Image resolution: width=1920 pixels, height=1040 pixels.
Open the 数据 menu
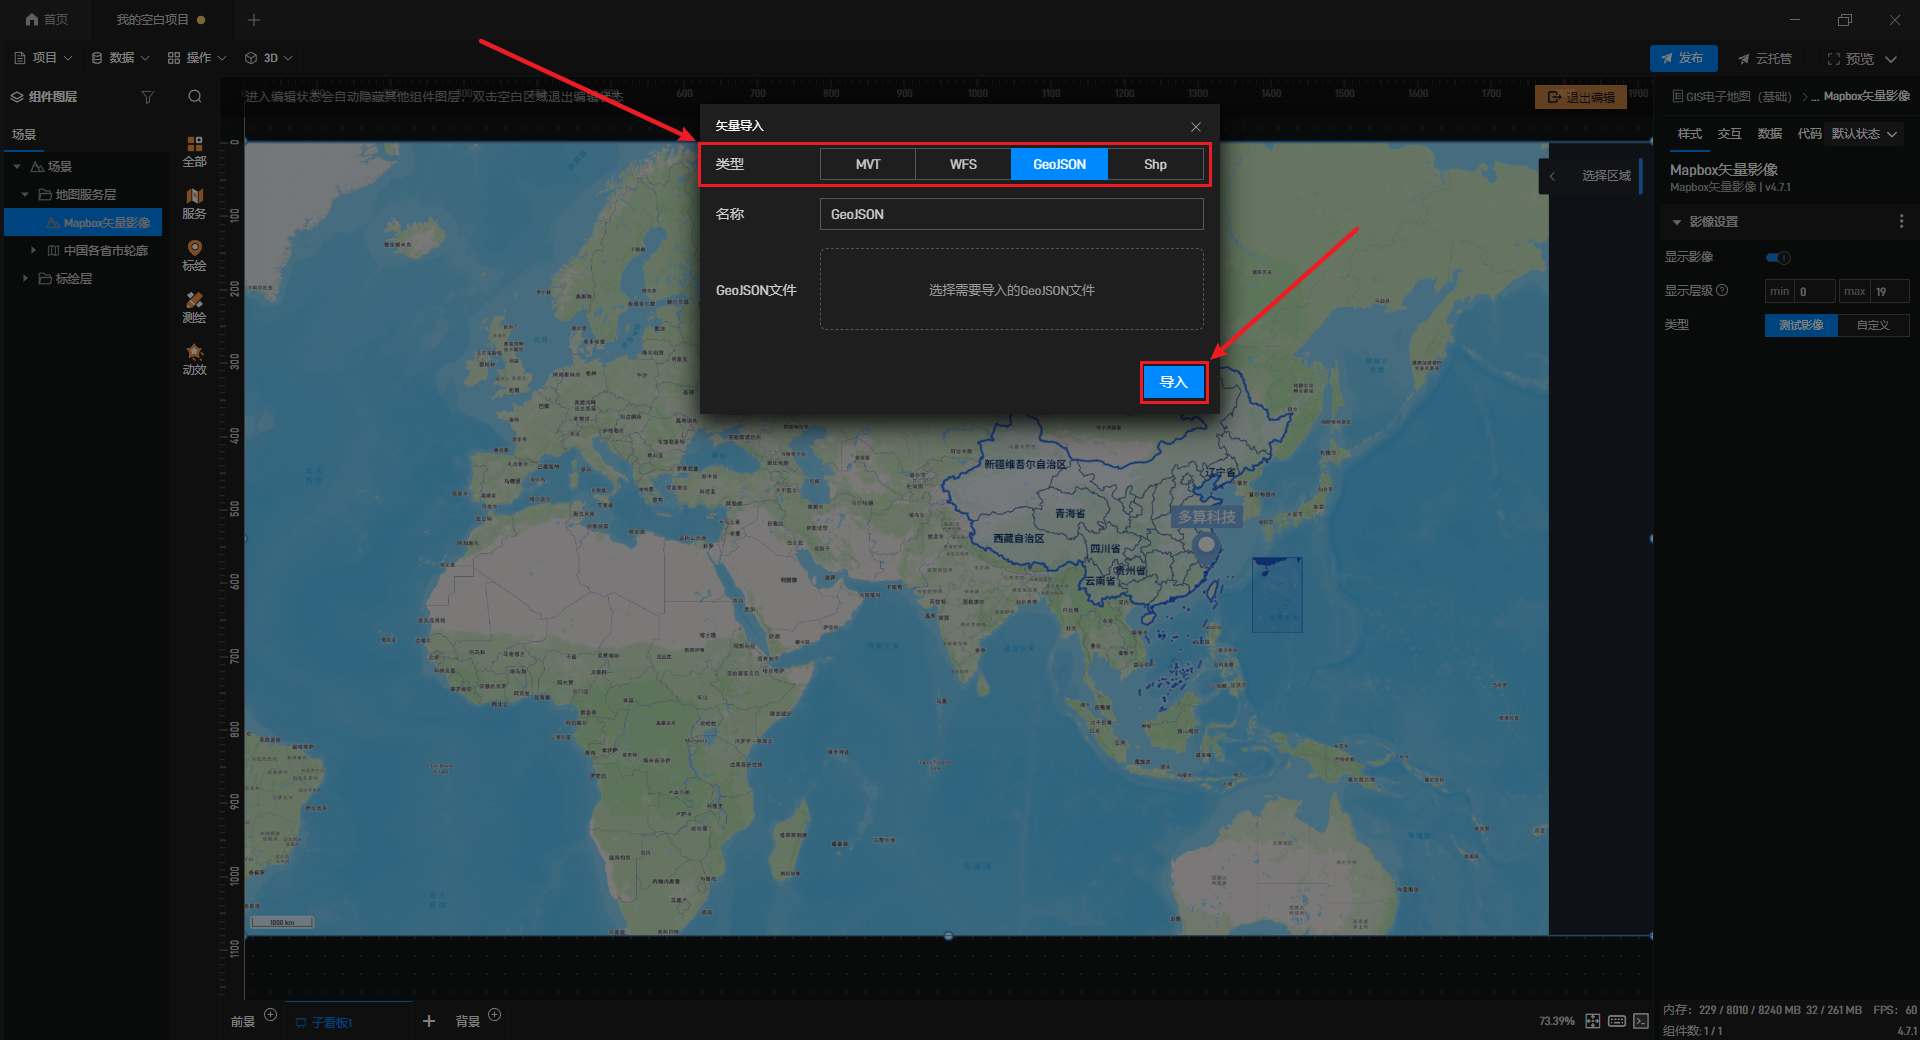(120, 58)
